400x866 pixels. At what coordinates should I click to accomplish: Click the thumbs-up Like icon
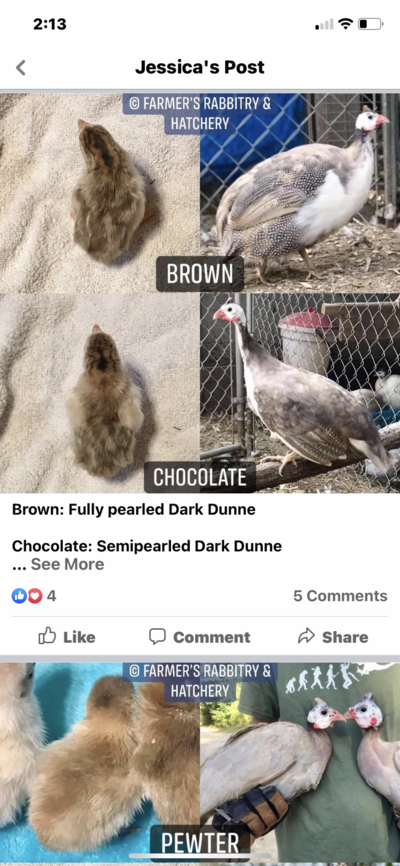coord(47,636)
